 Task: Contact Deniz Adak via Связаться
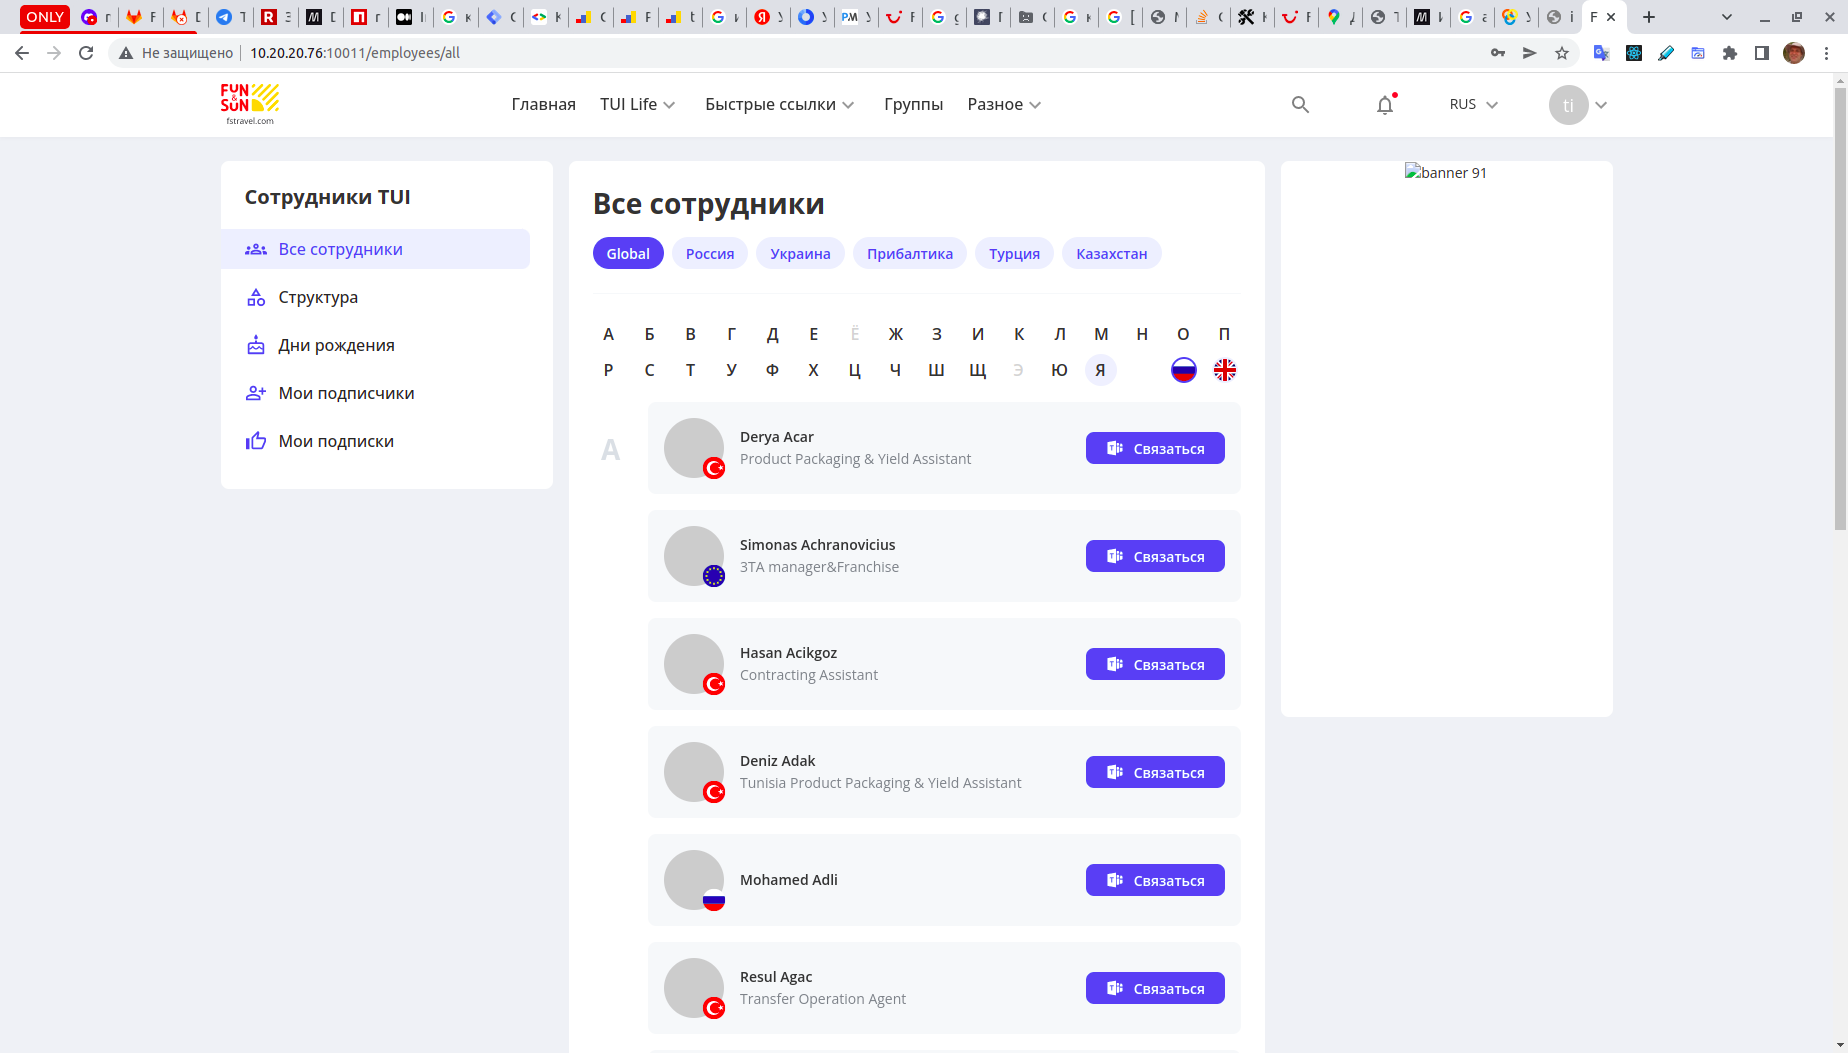[1155, 772]
